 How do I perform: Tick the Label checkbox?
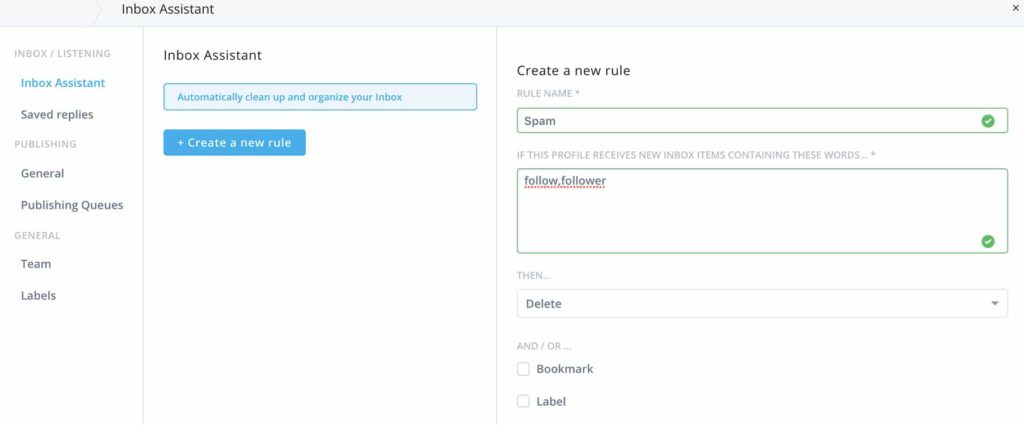tap(523, 401)
